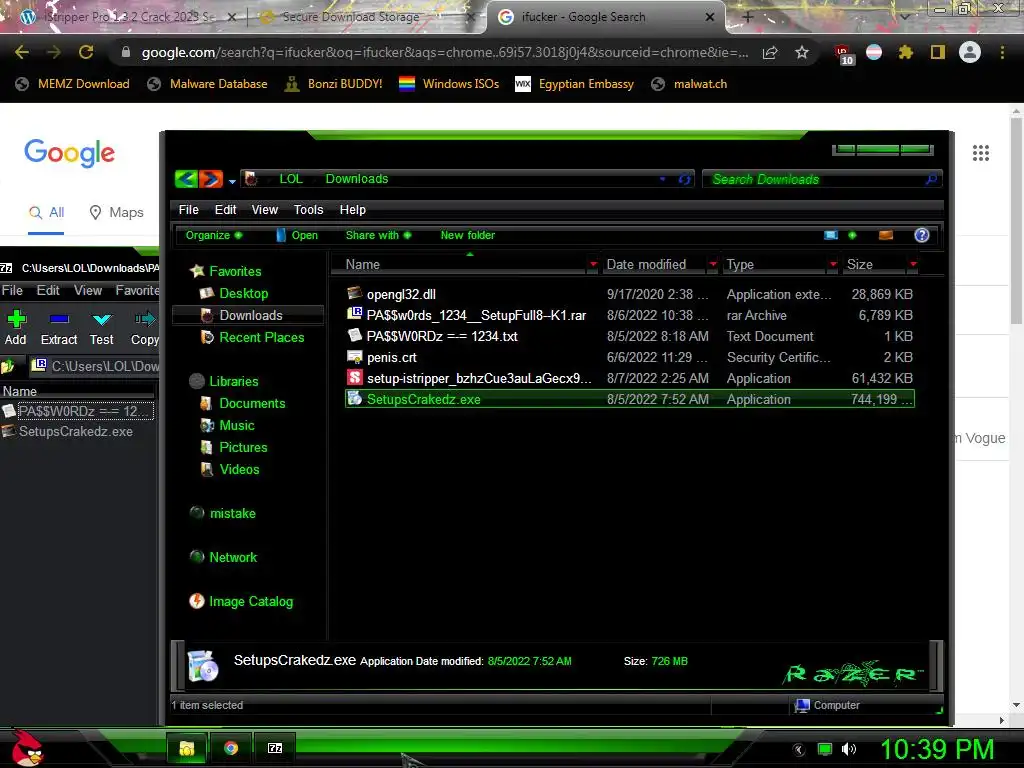1024x768 pixels.
Task: Open the Date modified column filter dropdown
Action: pyautogui.click(x=713, y=264)
